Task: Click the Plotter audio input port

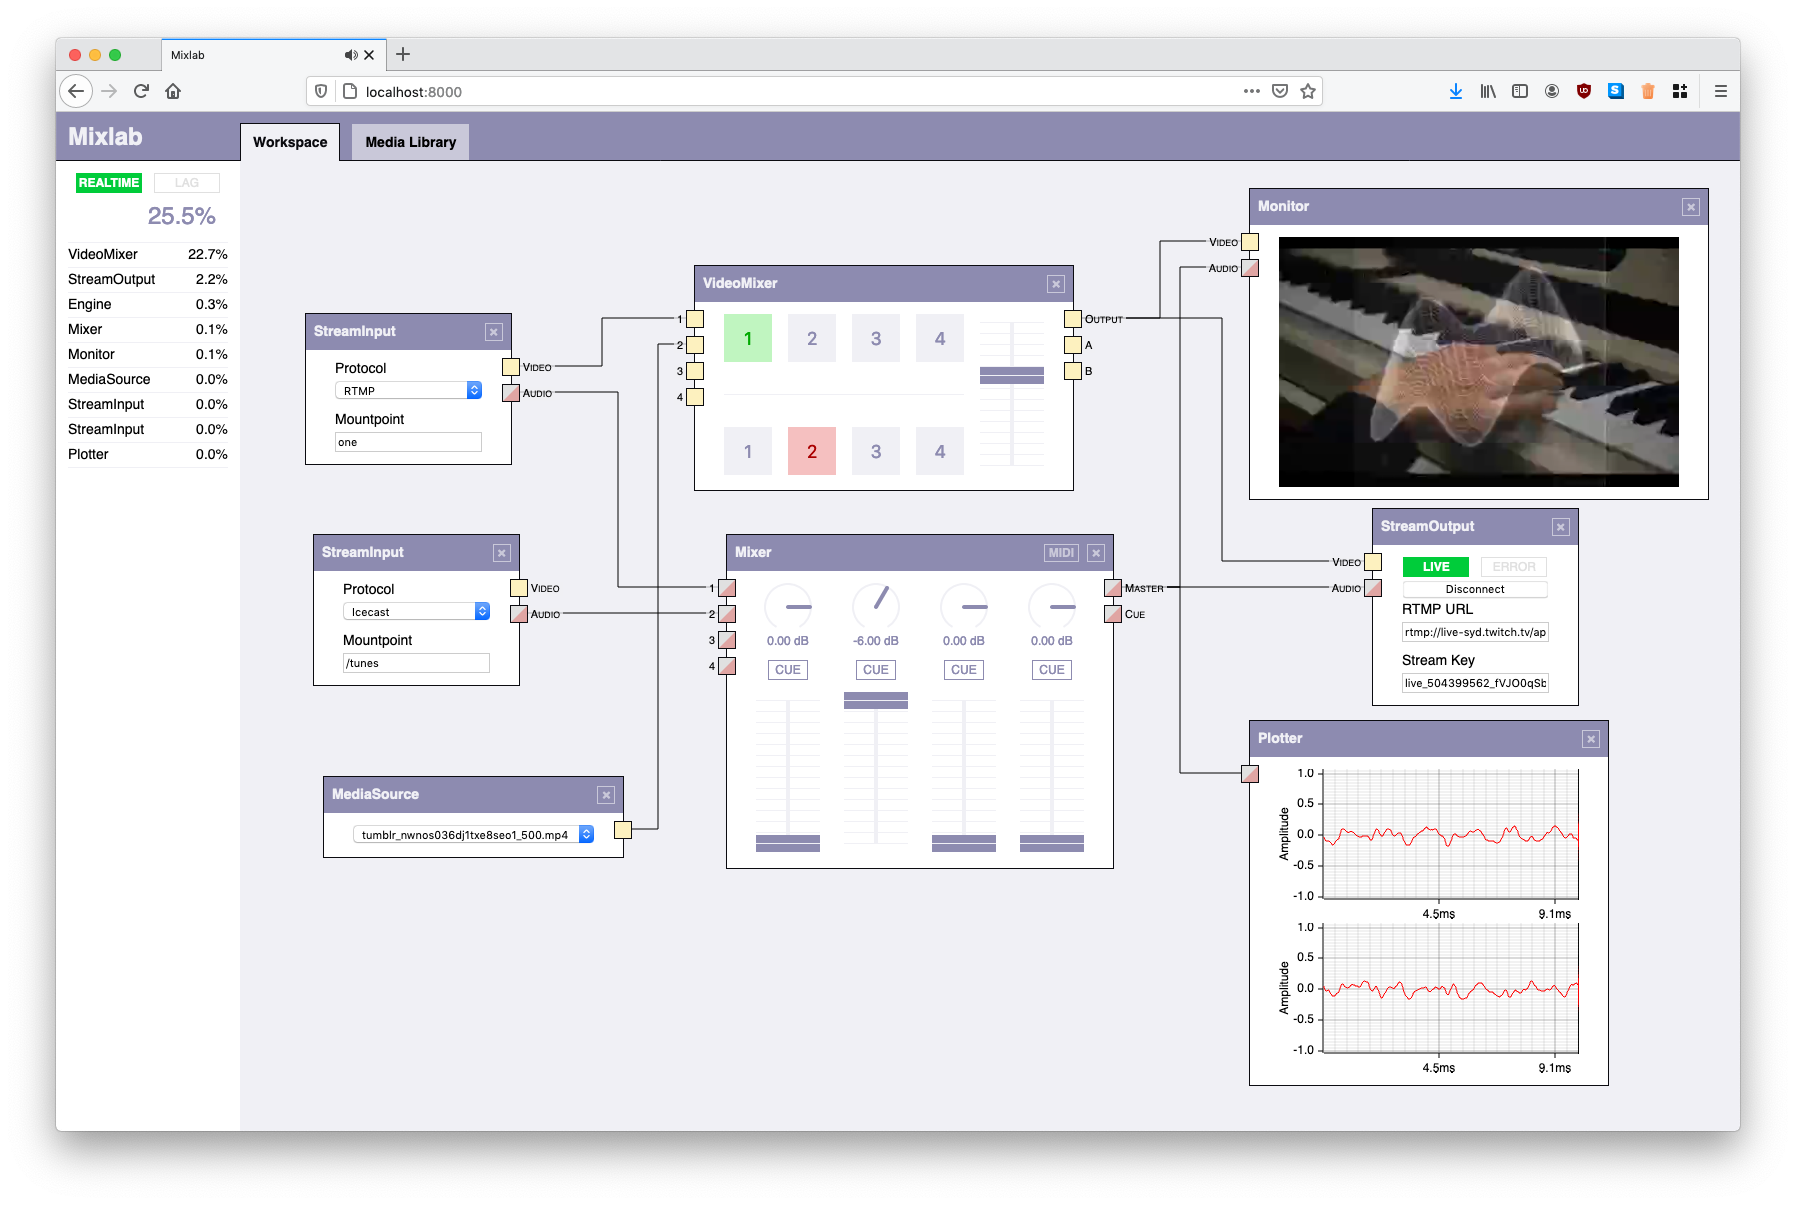Action: 1250,774
